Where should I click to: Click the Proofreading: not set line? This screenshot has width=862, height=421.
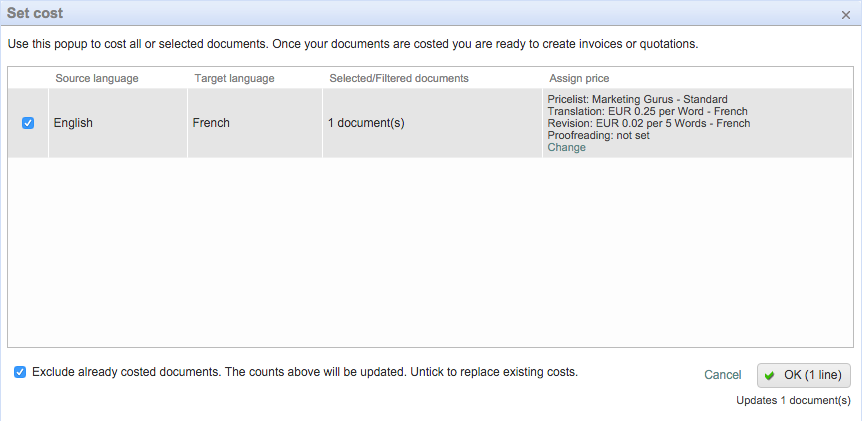click(x=598, y=135)
